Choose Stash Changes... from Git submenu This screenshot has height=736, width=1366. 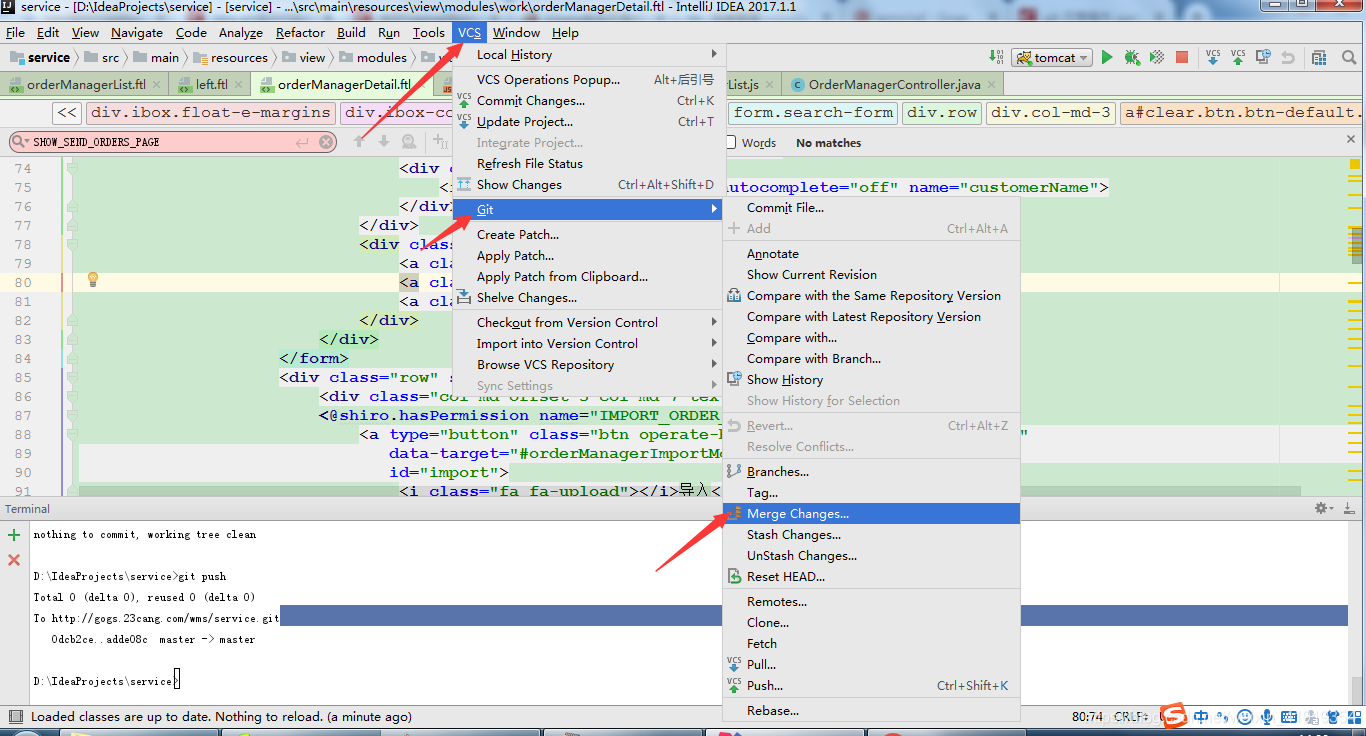871,535
